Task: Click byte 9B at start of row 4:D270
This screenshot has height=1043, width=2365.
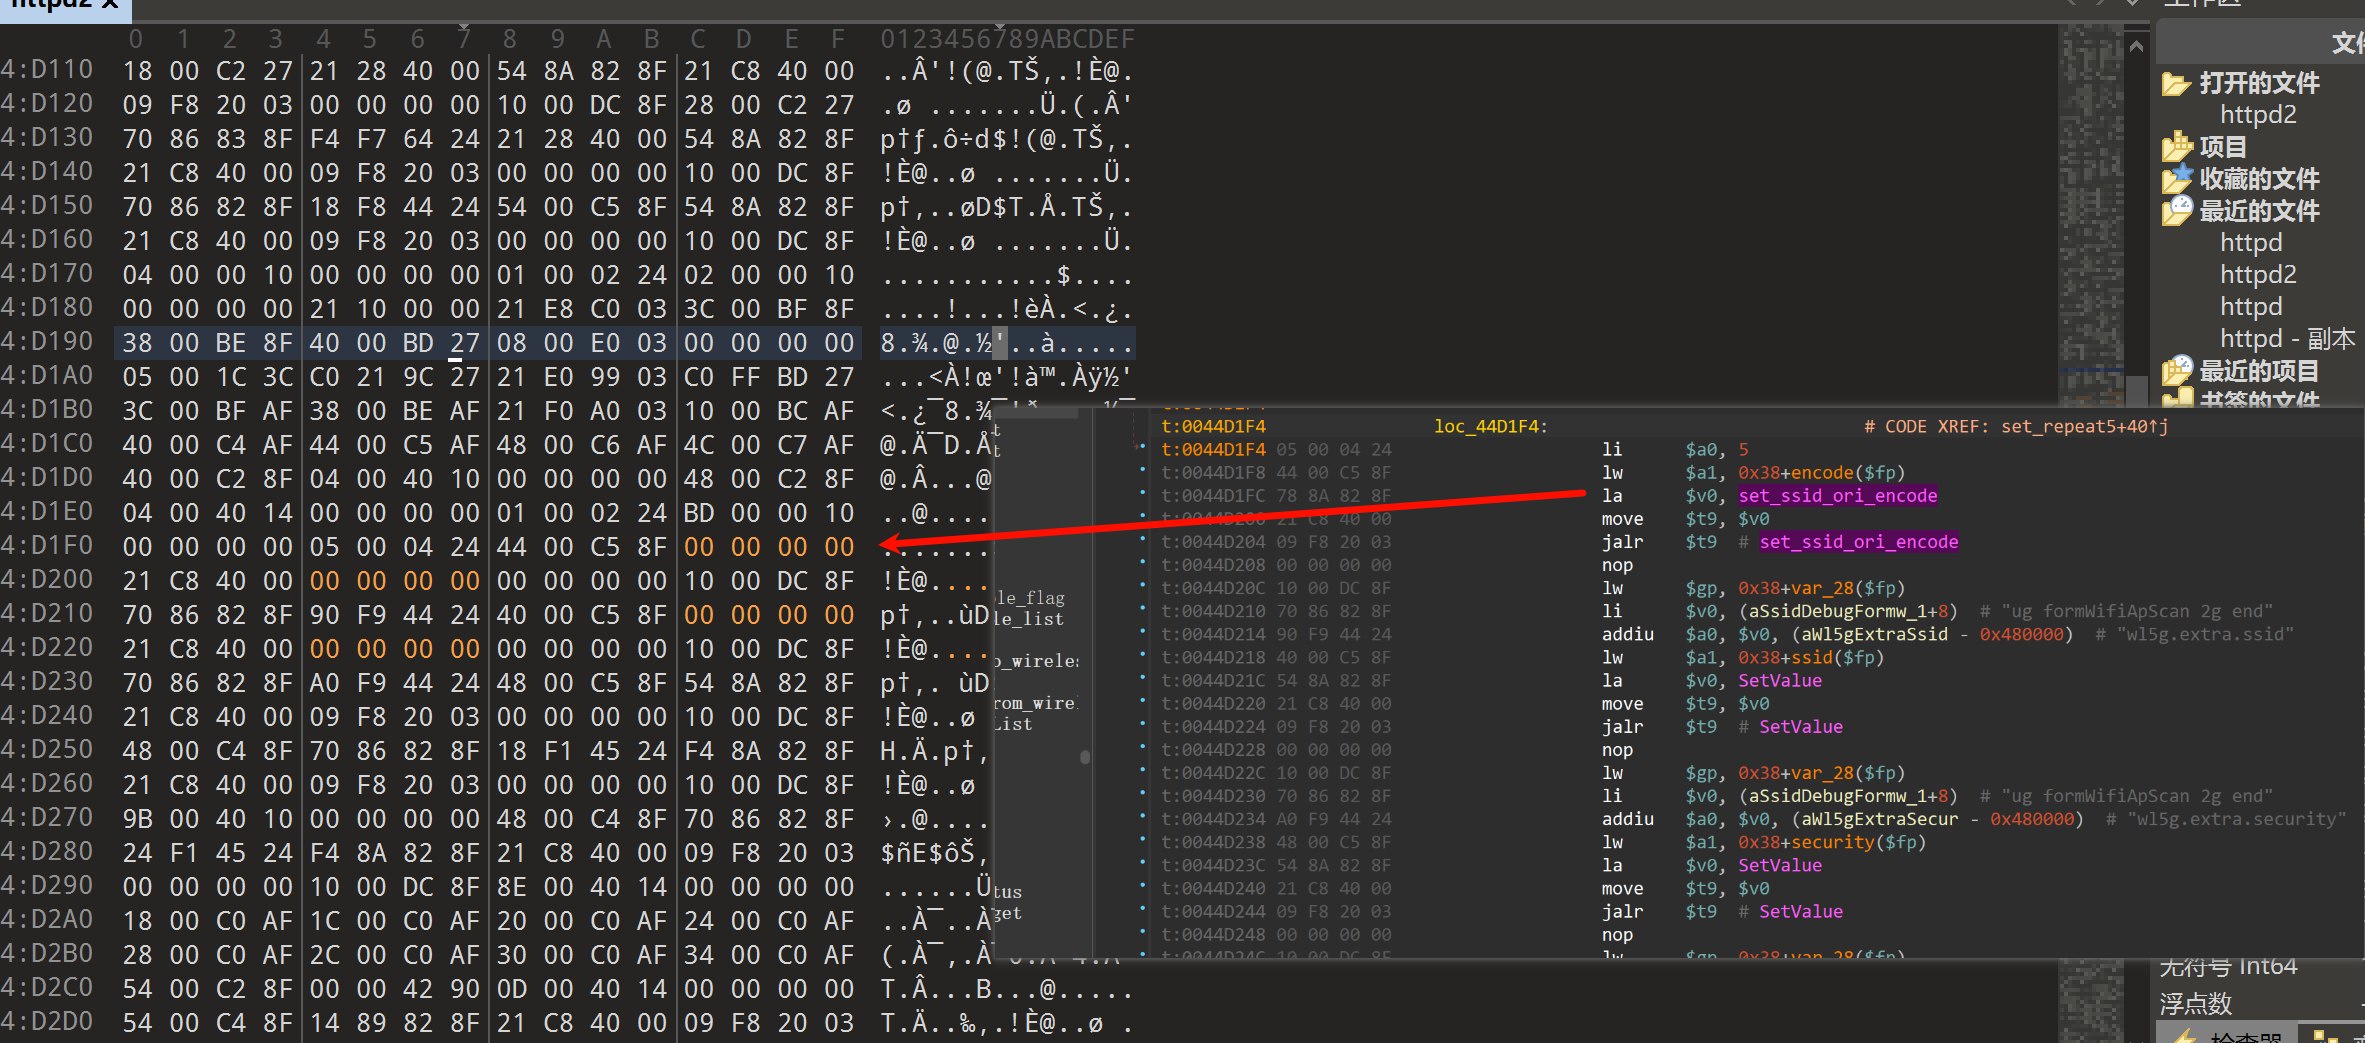Action: [x=137, y=819]
